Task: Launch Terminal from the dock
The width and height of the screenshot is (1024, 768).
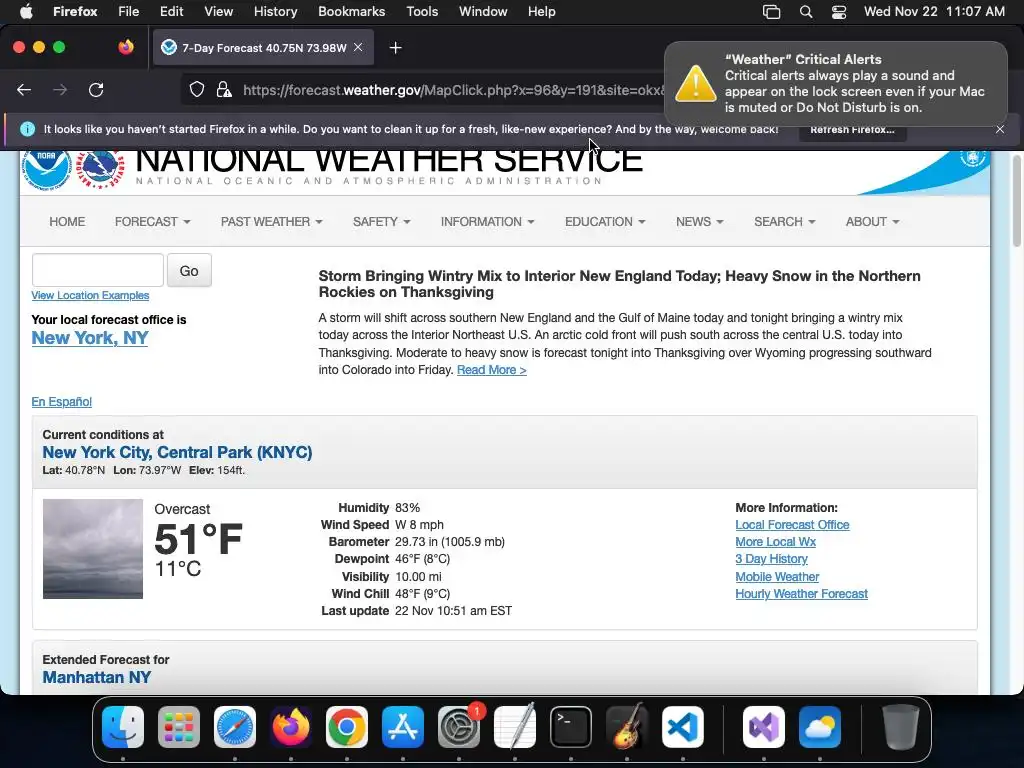Action: 571,727
